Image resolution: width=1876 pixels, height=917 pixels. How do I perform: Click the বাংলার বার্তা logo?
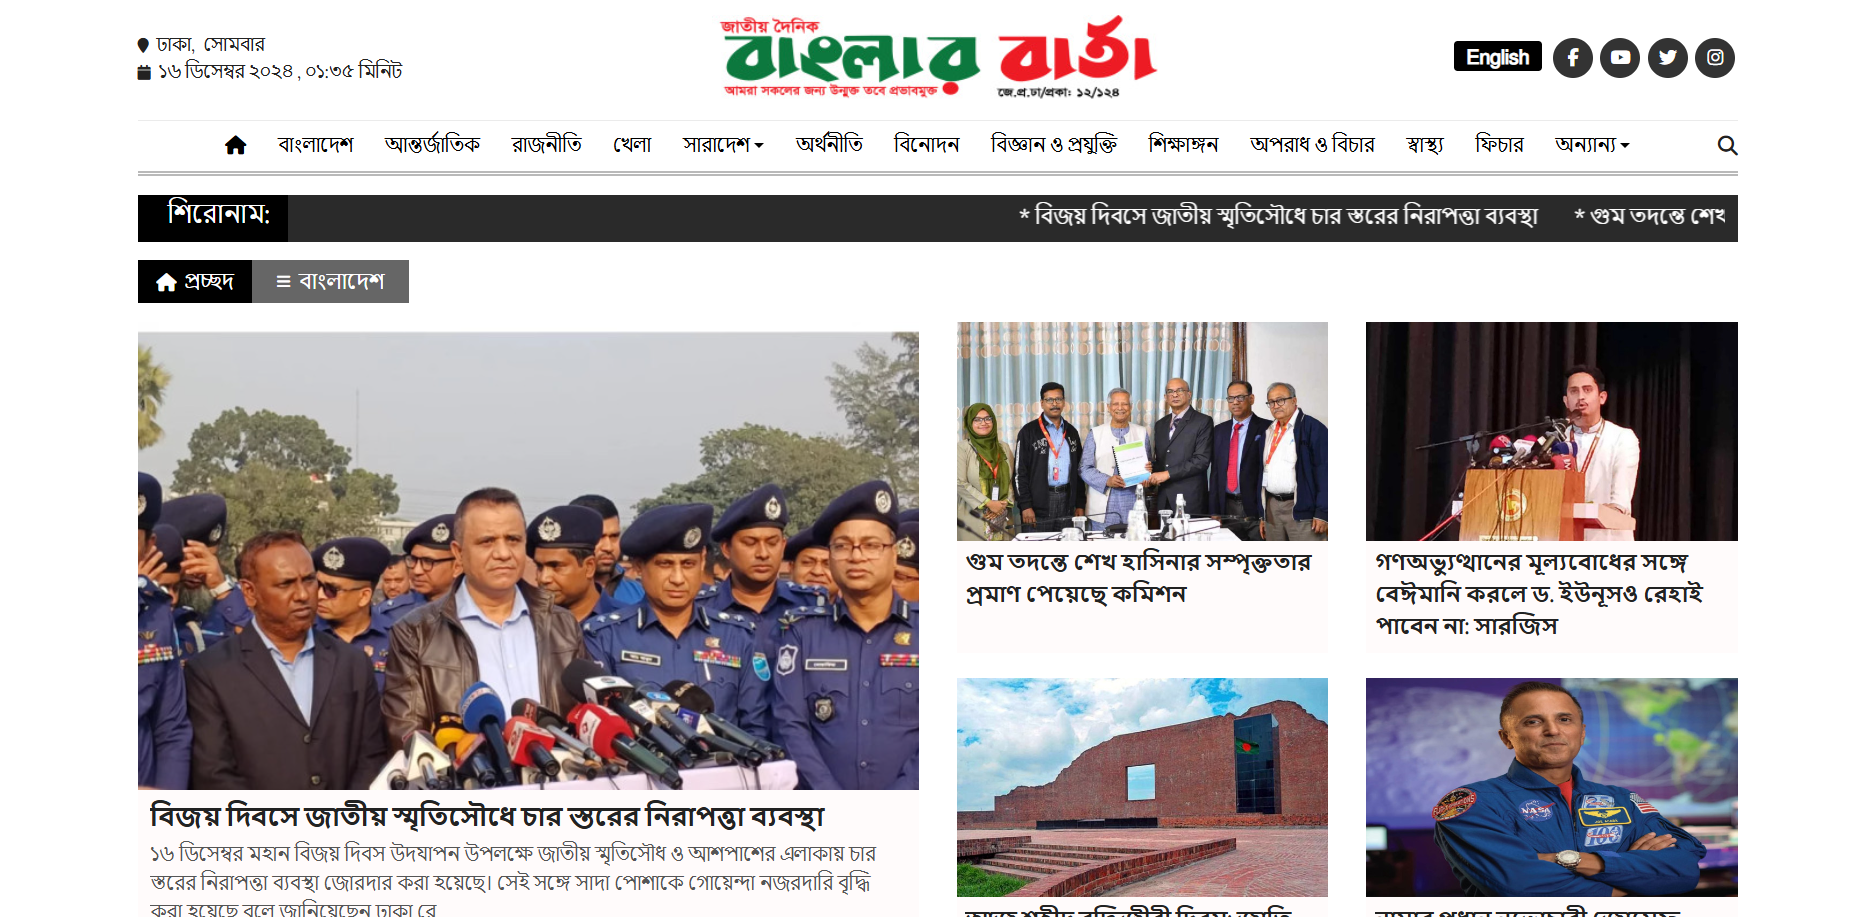[x=939, y=57]
